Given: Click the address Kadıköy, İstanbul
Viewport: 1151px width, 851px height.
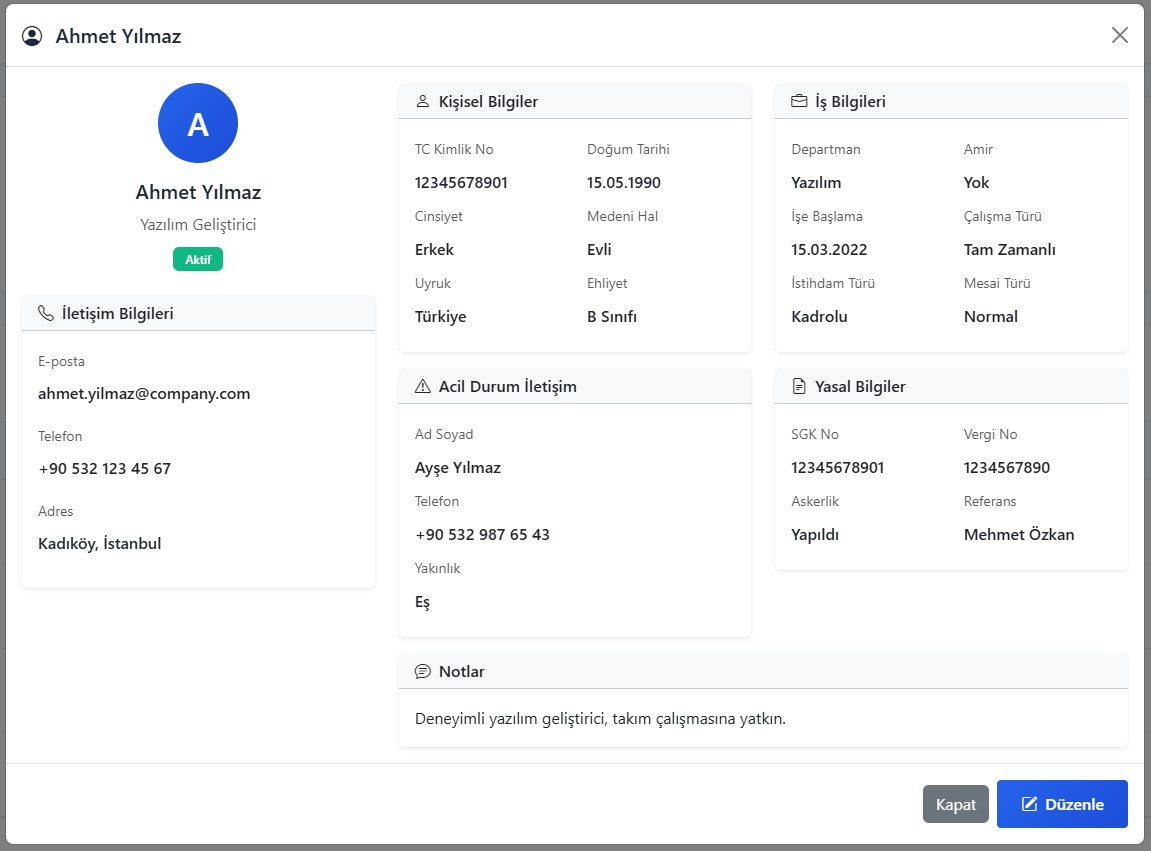Looking at the screenshot, I should [100, 544].
